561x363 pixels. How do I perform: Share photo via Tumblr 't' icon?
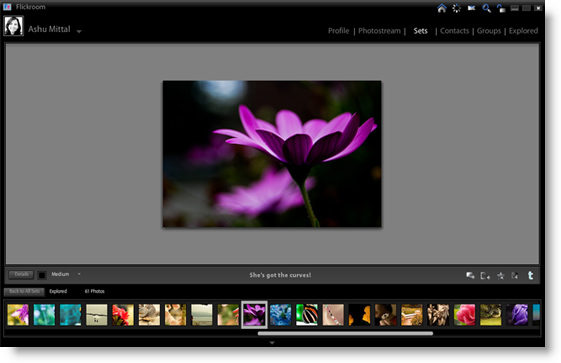(x=531, y=275)
